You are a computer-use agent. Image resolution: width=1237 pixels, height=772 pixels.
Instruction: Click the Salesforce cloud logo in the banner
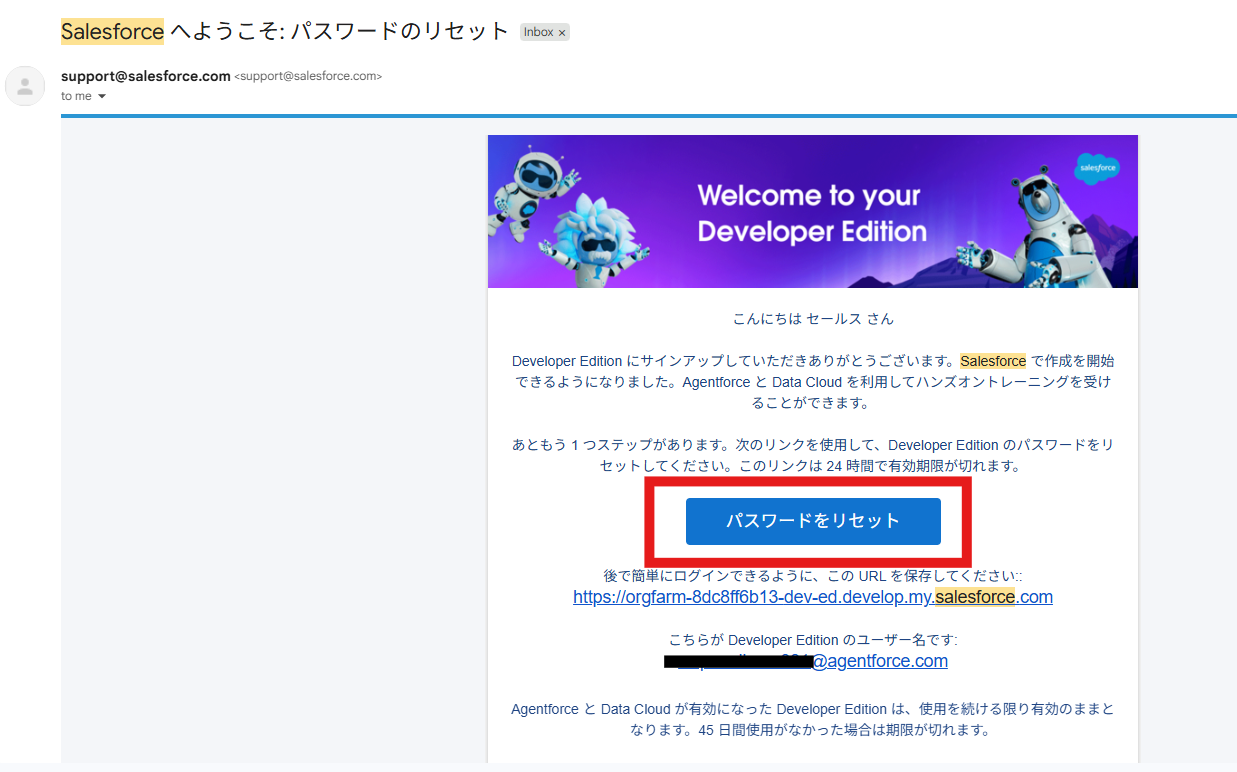click(x=1096, y=169)
